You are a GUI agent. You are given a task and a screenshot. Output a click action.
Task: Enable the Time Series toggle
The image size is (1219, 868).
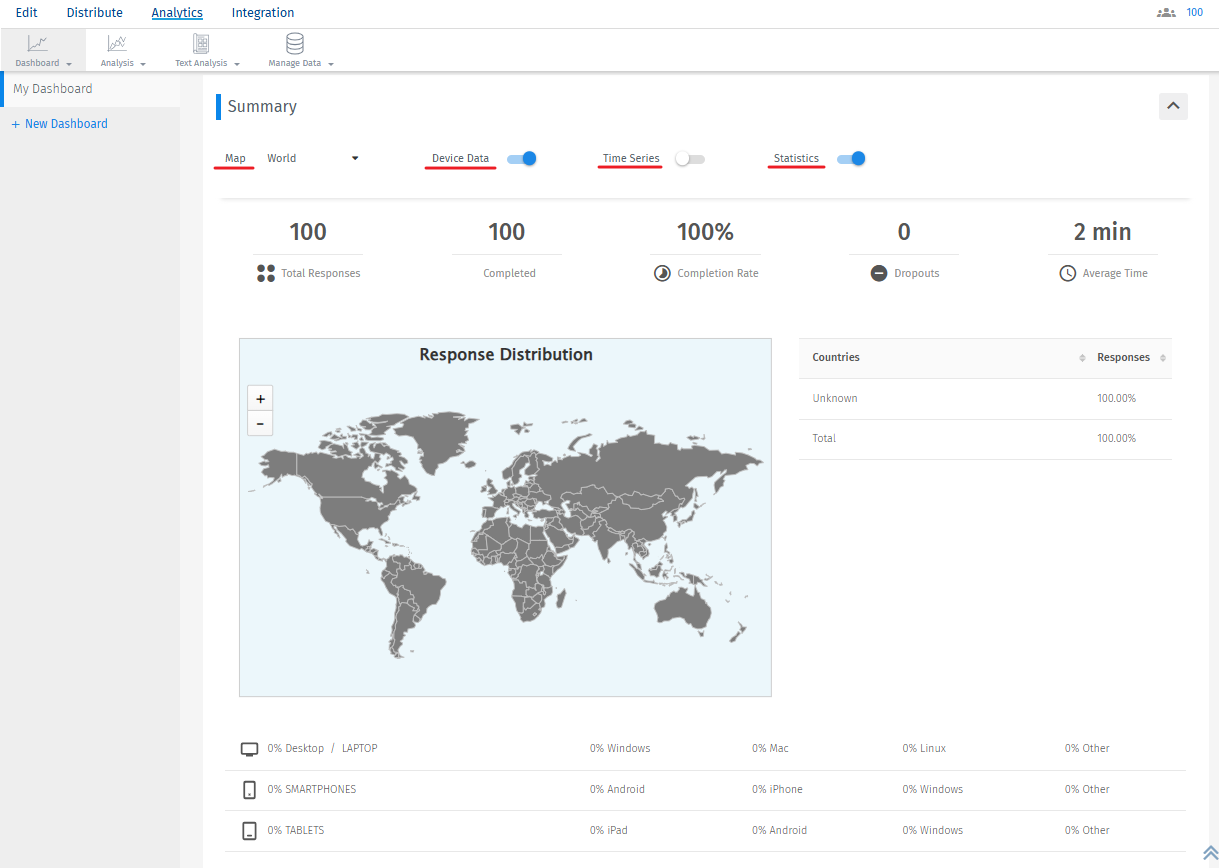pyautogui.click(x=689, y=158)
